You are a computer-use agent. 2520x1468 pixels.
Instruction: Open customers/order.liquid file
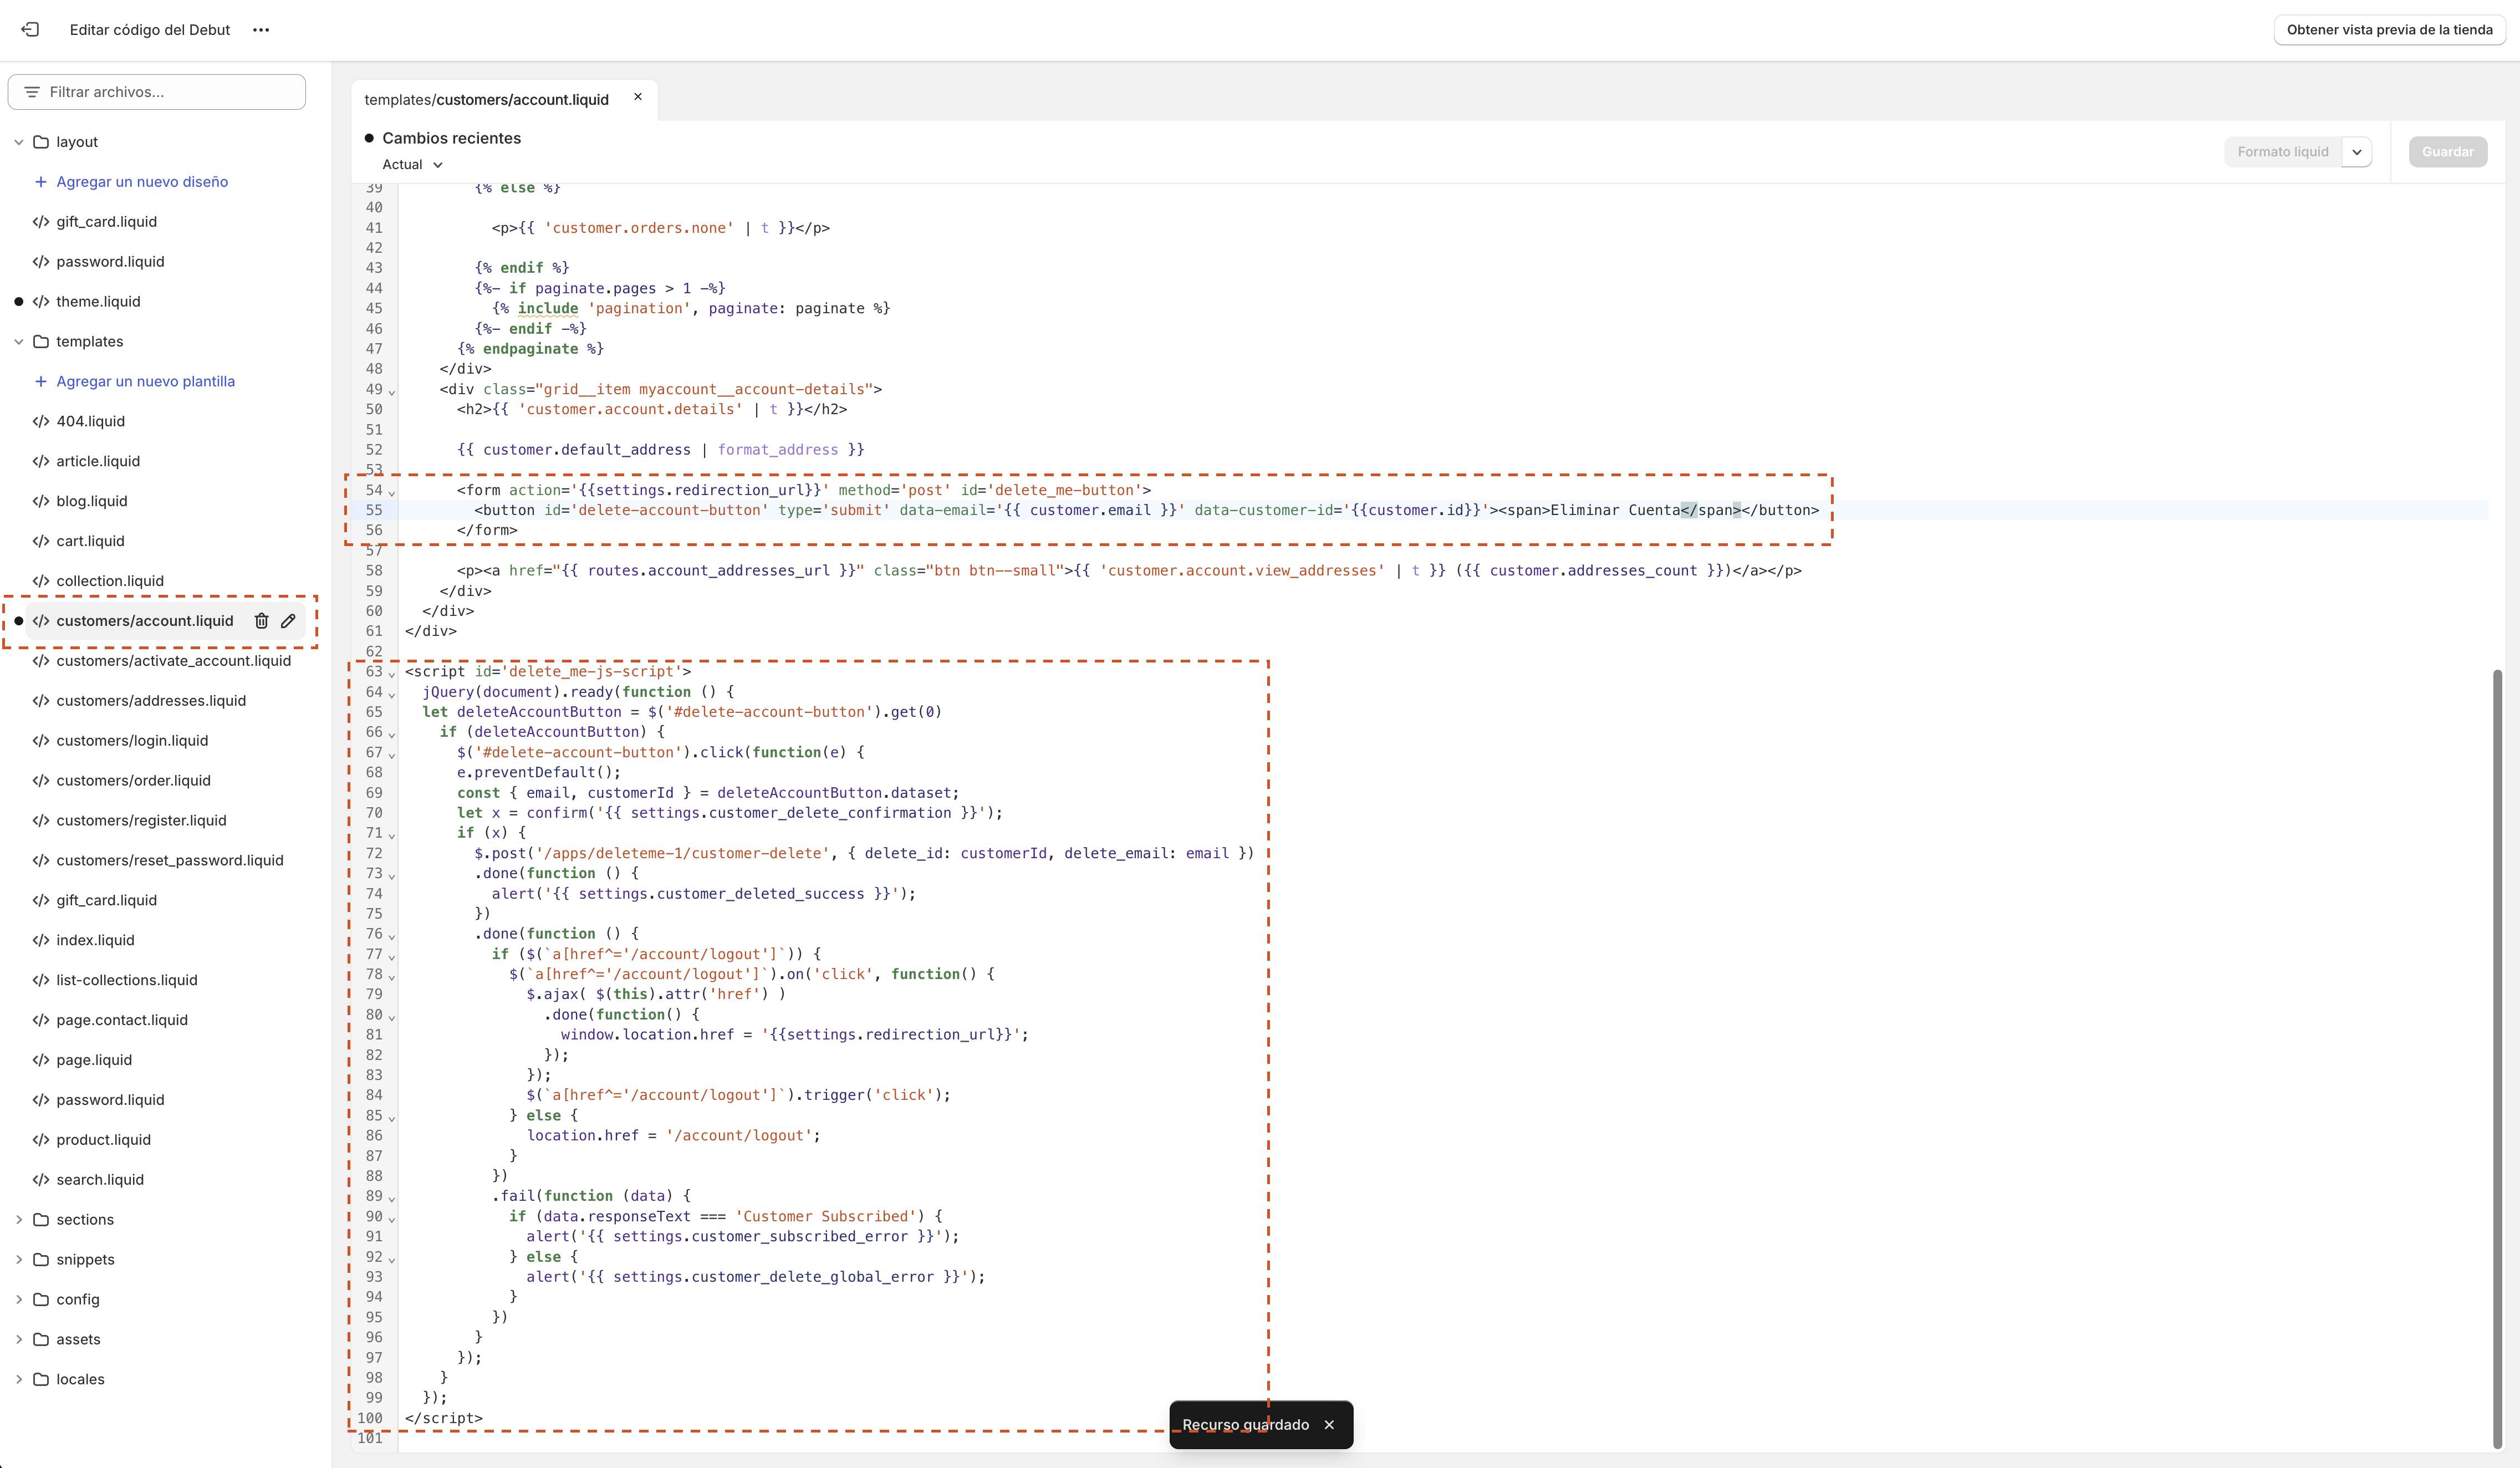tap(133, 781)
